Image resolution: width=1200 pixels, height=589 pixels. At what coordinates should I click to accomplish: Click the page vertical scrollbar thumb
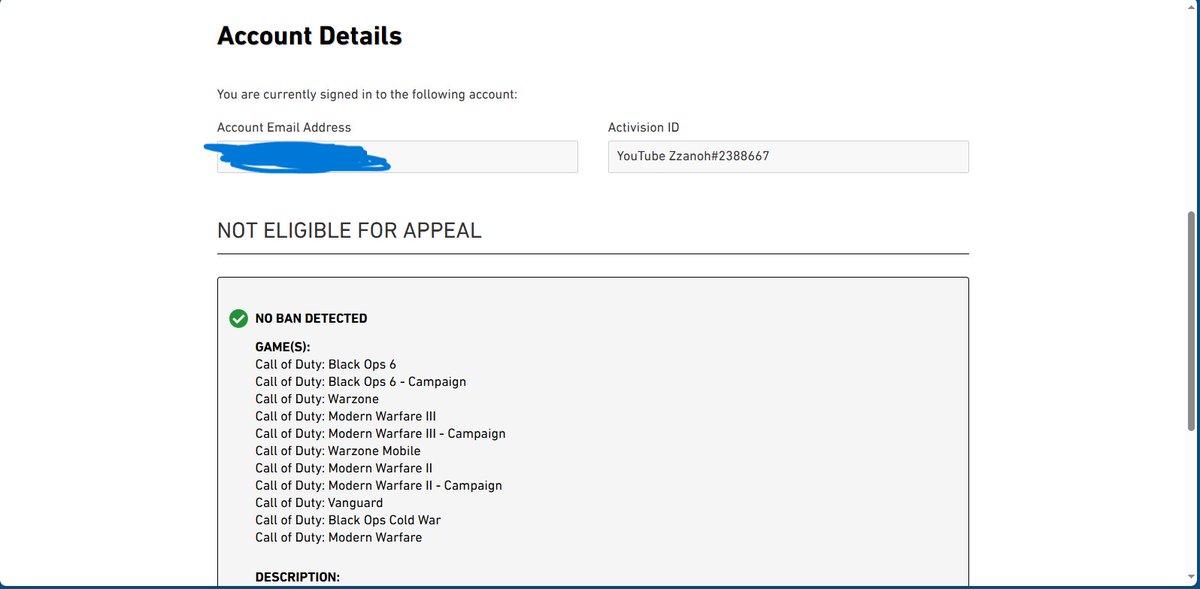click(x=1191, y=320)
